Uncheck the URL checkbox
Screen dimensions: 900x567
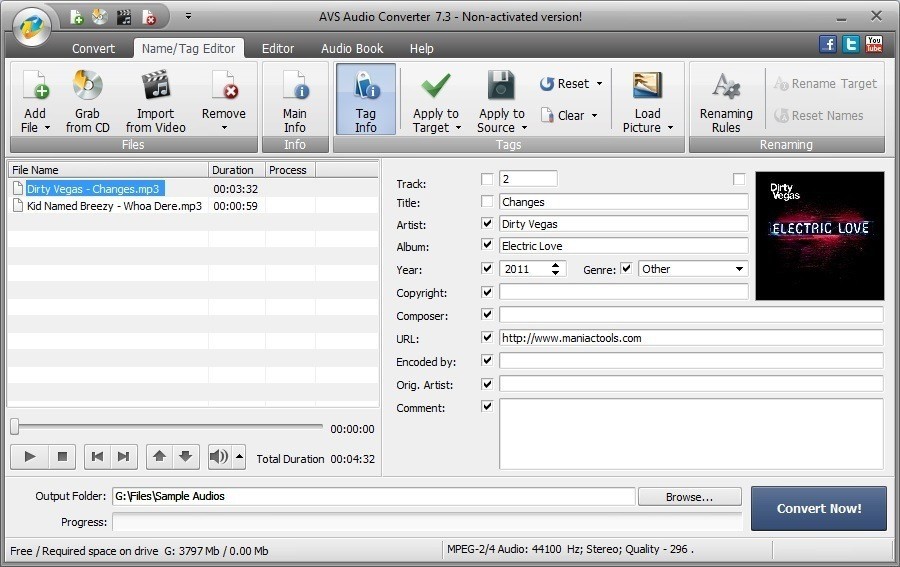pos(487,337)
